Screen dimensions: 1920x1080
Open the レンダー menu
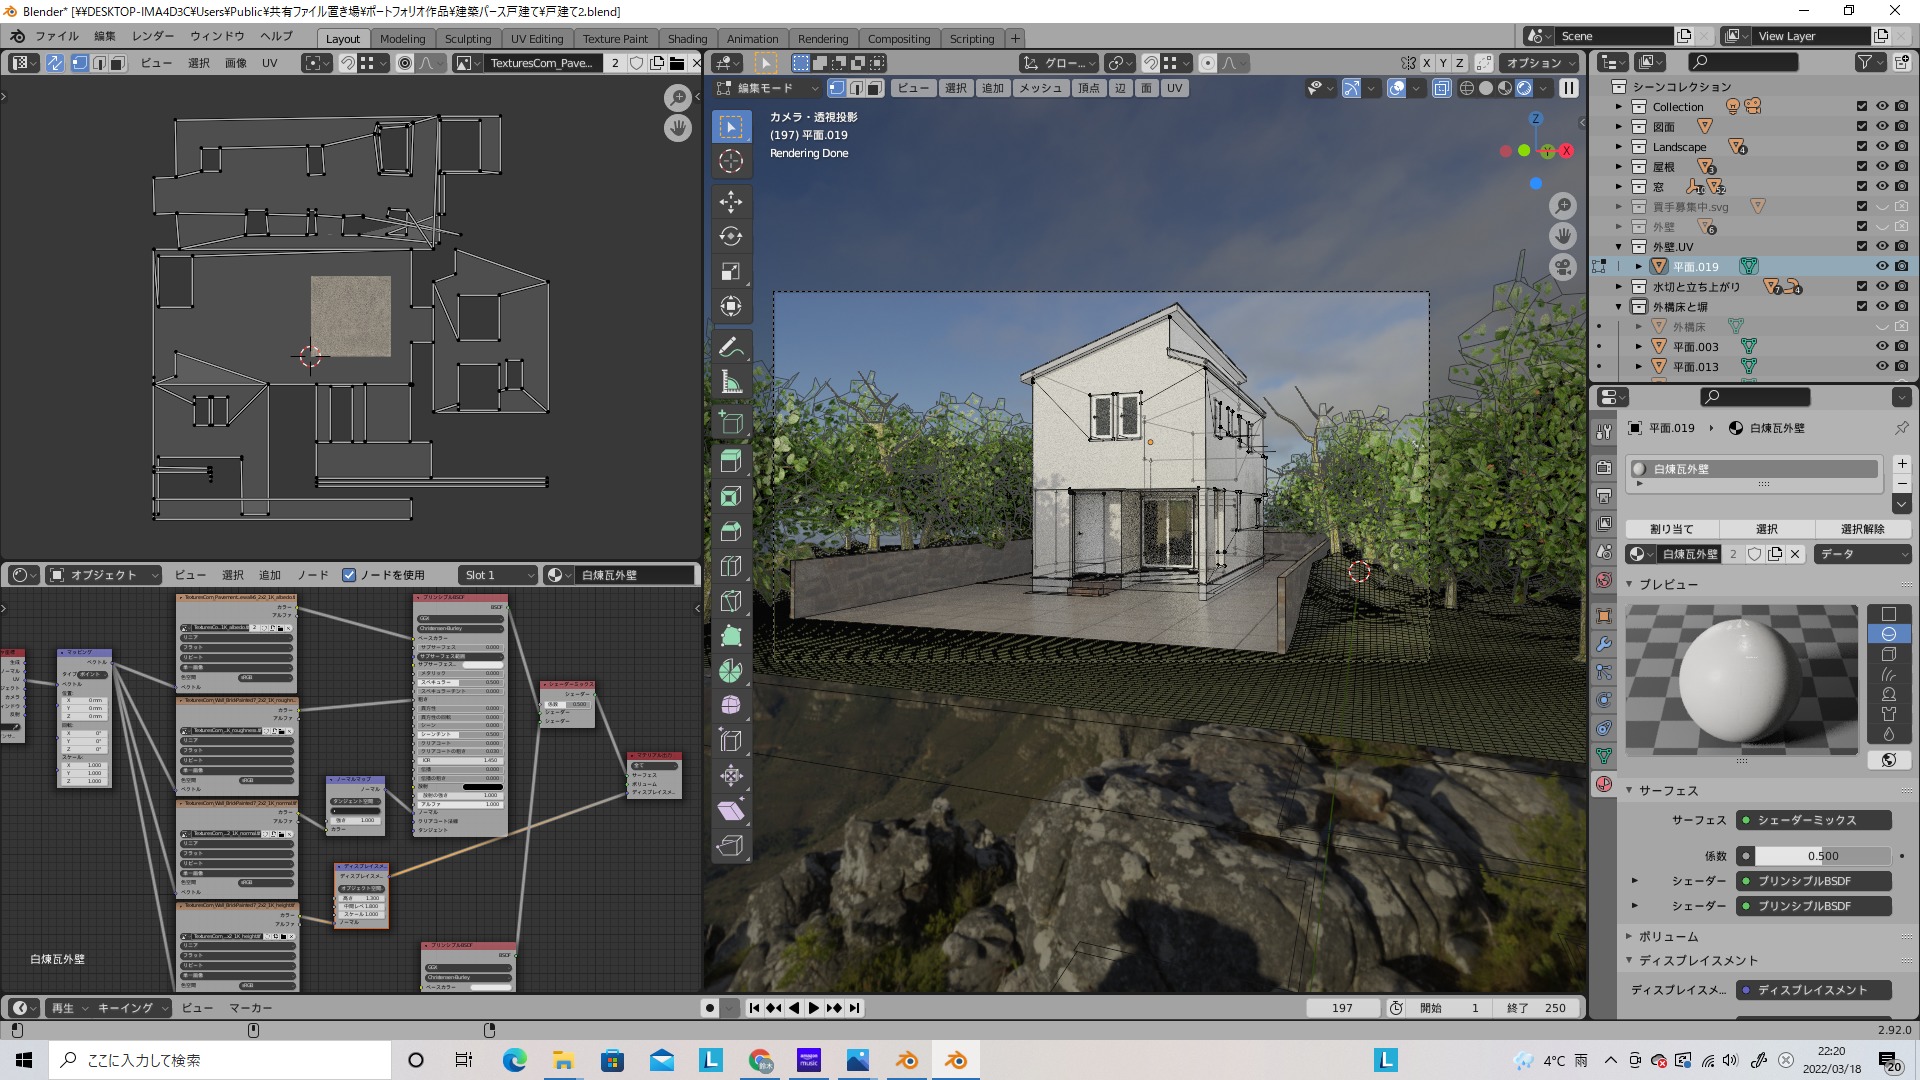[153, 36]
